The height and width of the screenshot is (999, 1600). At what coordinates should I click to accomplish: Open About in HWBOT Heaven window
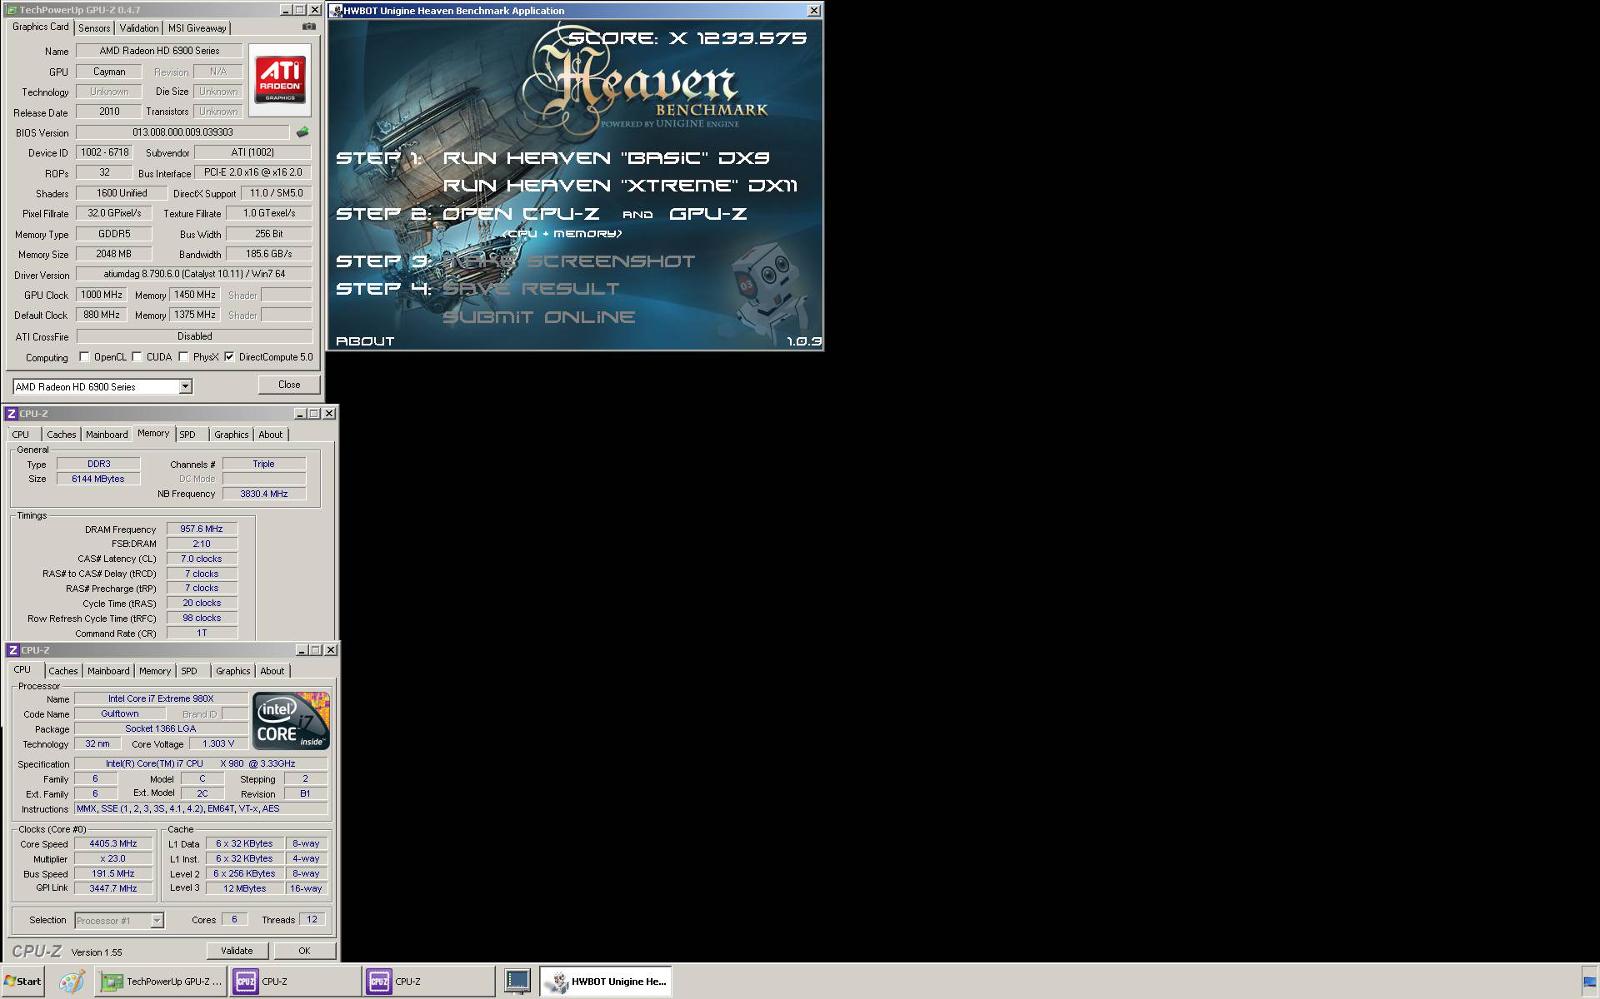(365, 341)
